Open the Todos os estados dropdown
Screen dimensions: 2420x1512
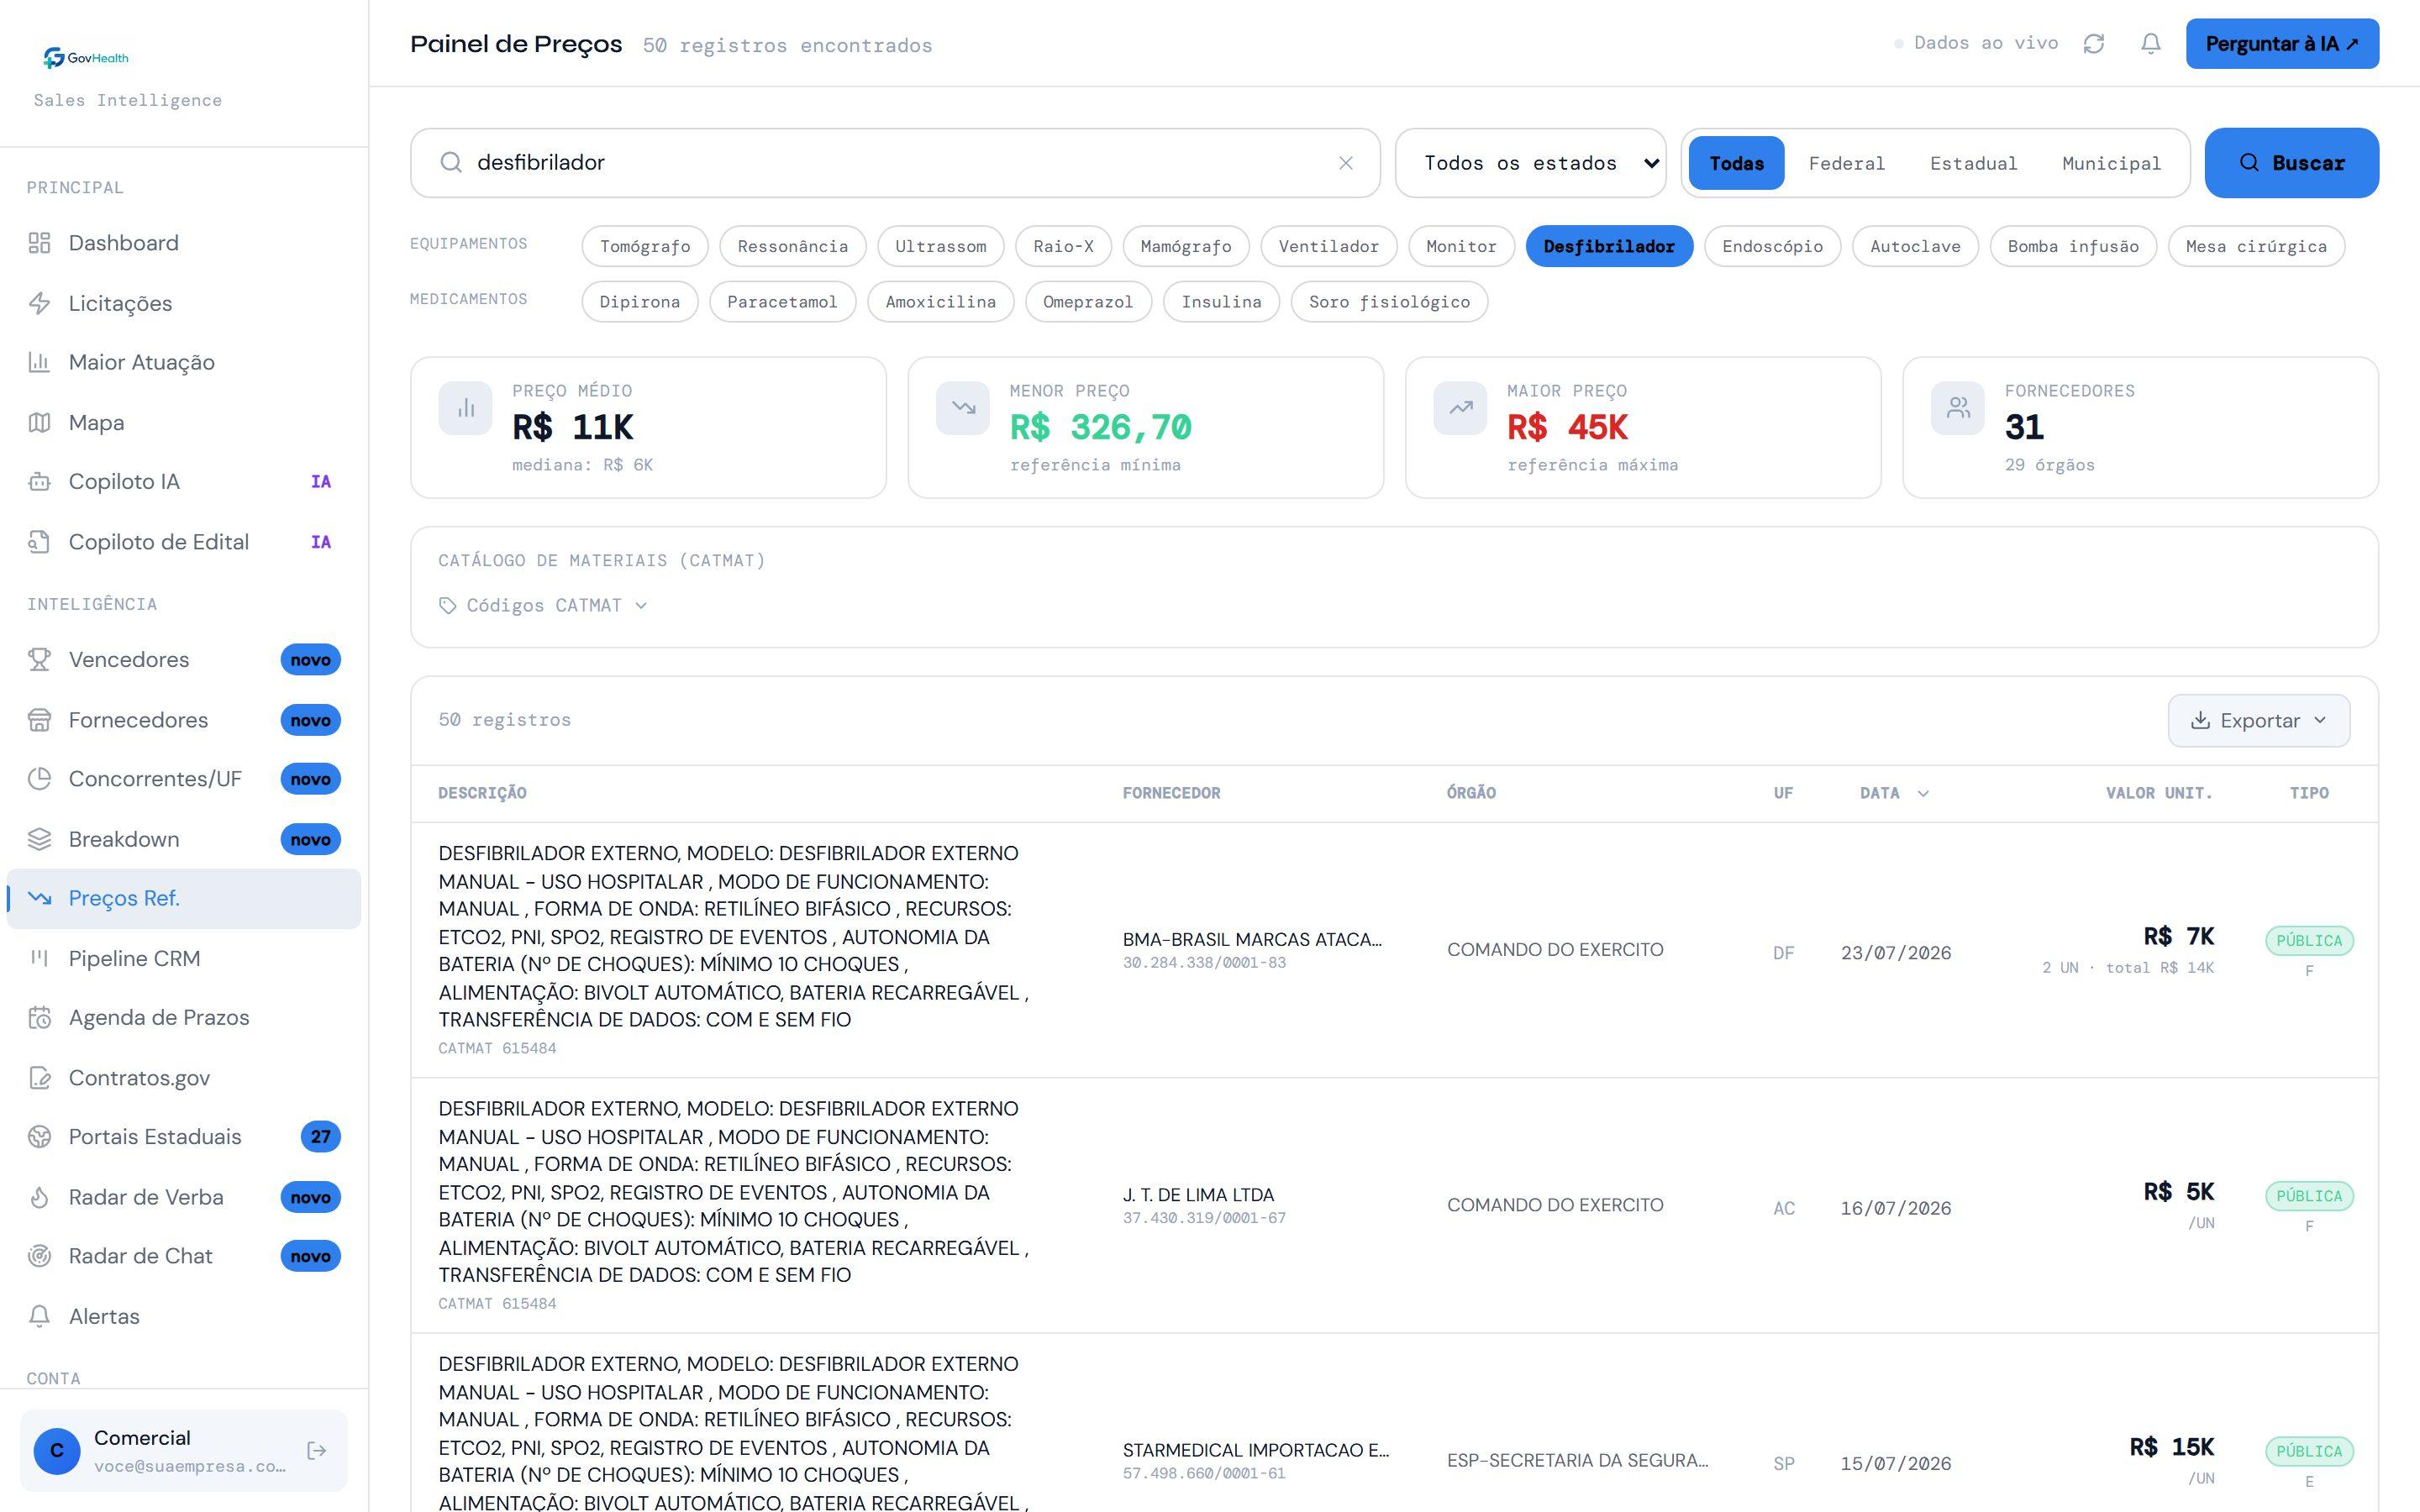(x=1530, y=163)
